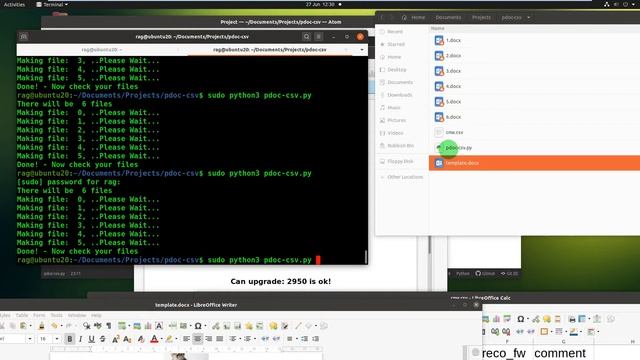640x360 pixels.
Task: Open the terminal hamburger menu
Action: tap(319, 37)
